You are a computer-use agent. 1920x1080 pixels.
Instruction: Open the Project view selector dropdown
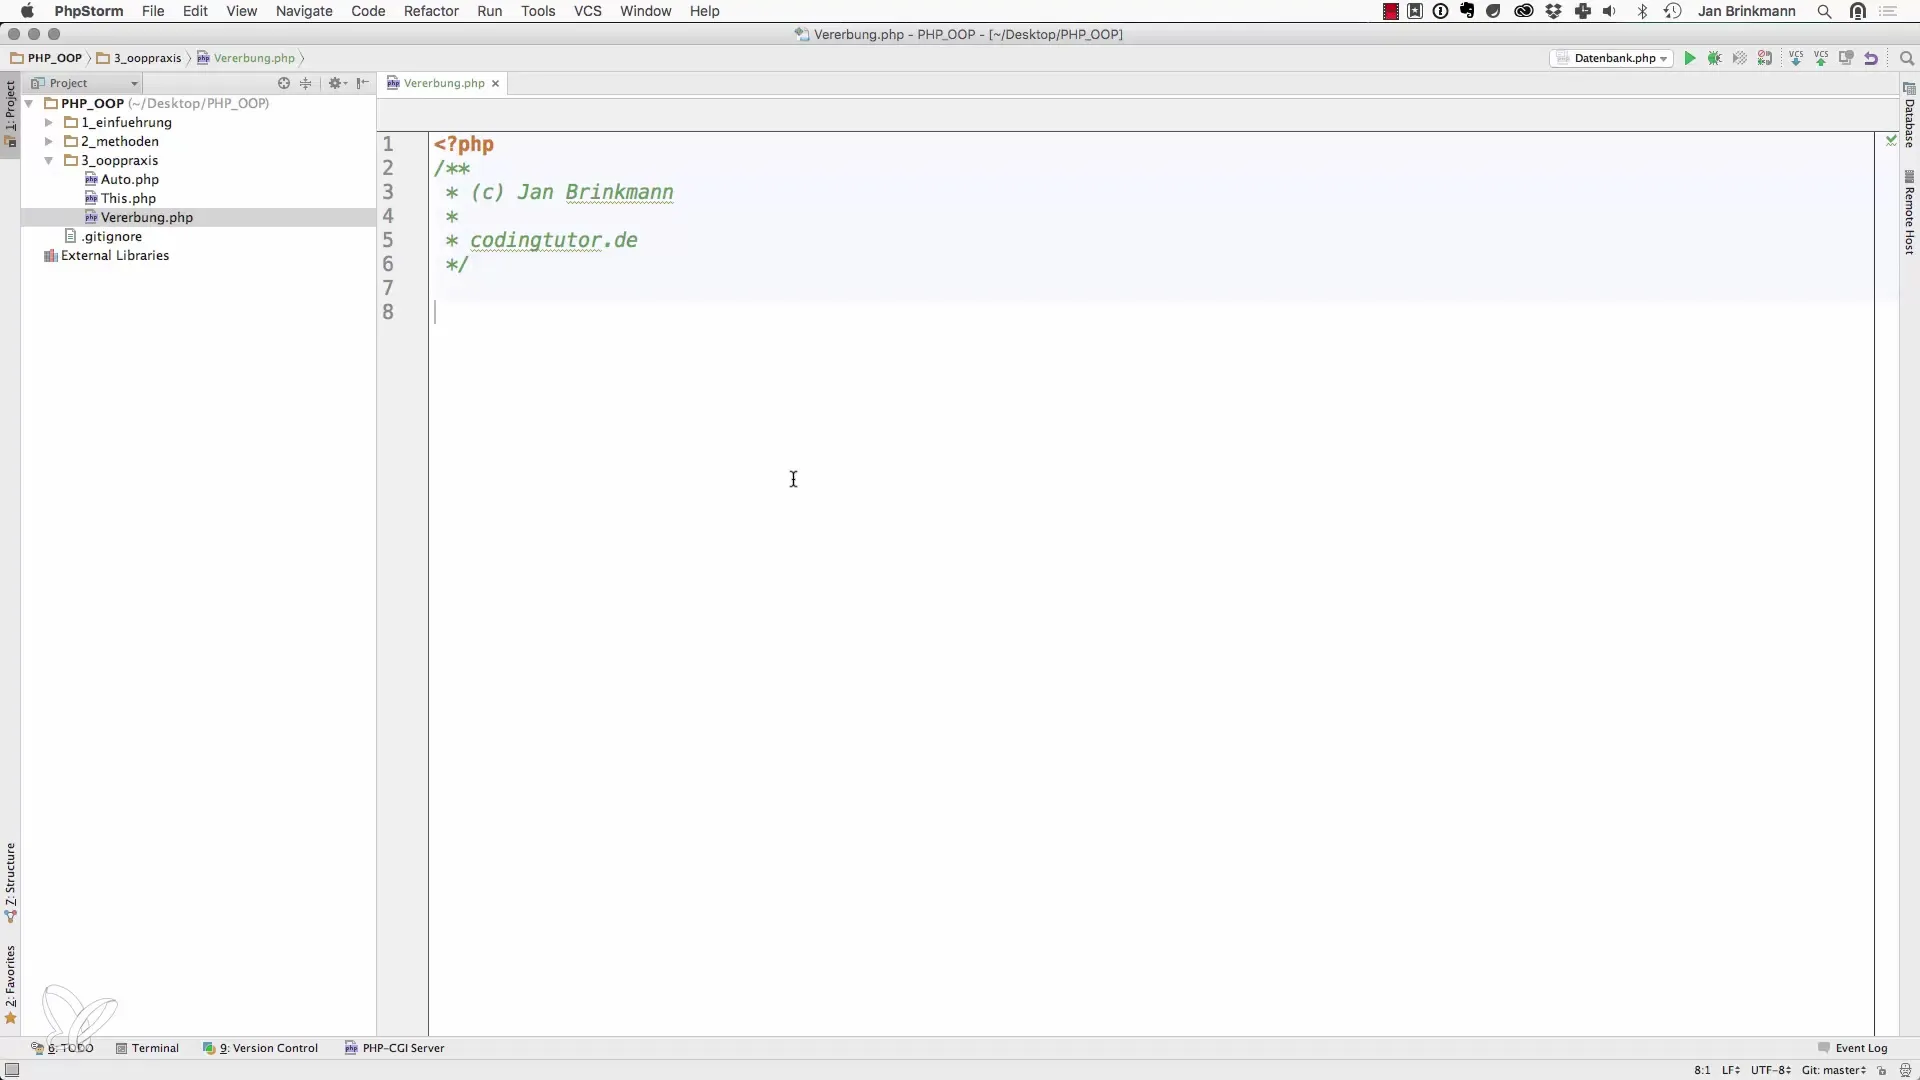click(x=84, y=83)
